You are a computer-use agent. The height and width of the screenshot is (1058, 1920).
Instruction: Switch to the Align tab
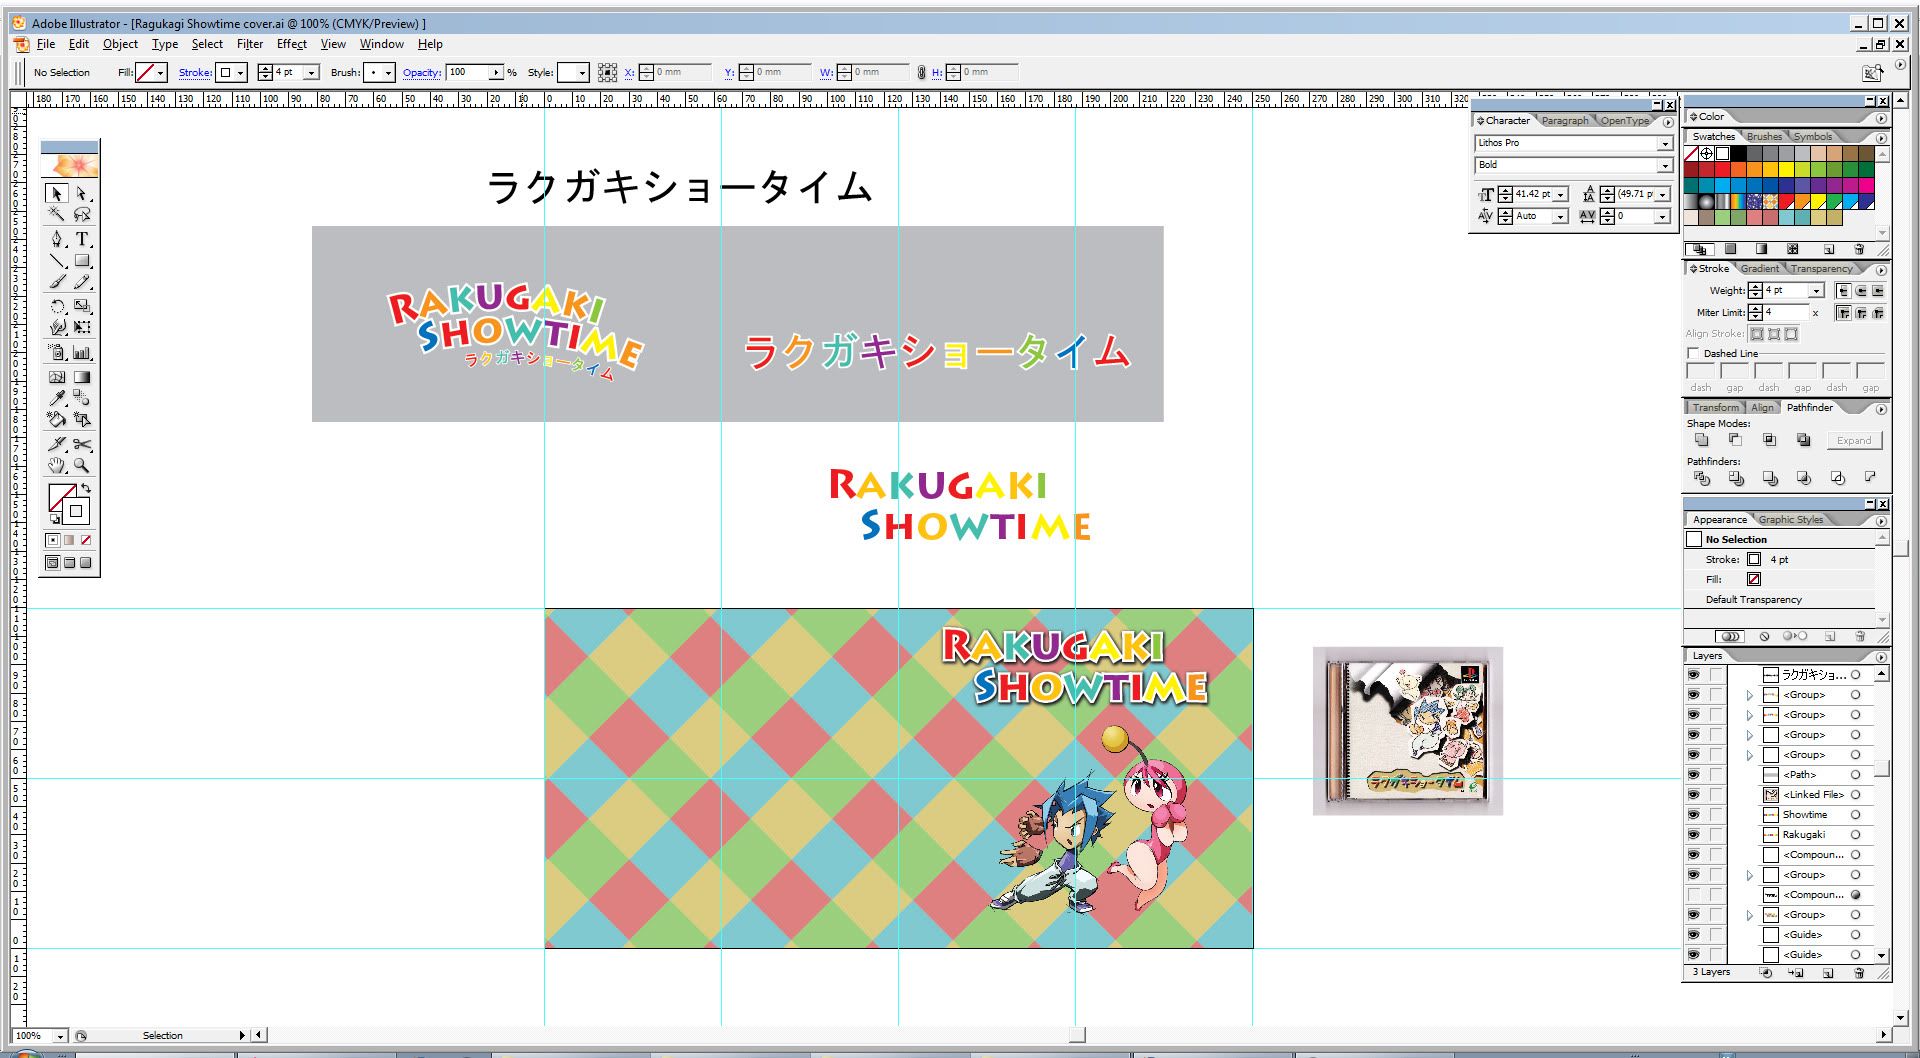pyautogui.click(x=1762, y=407)
